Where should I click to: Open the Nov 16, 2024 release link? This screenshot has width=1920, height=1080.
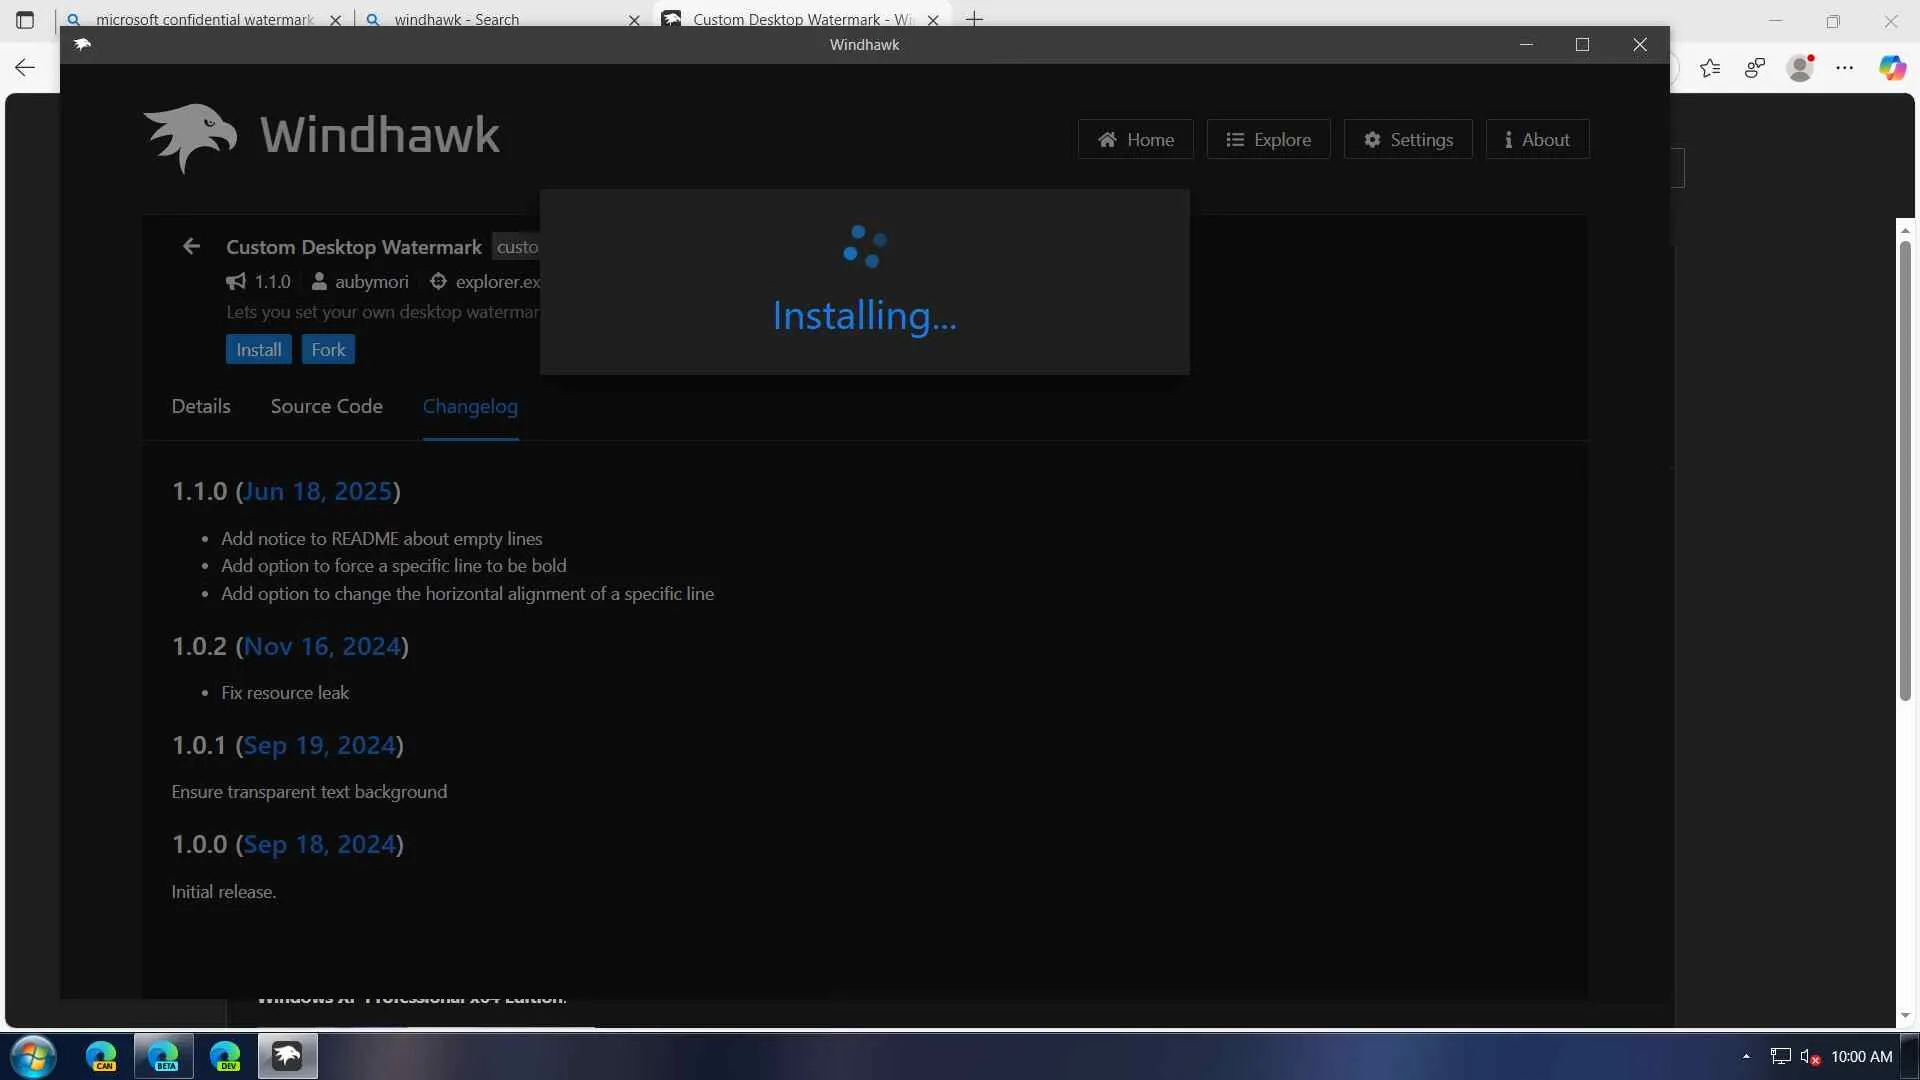[321, 646]
